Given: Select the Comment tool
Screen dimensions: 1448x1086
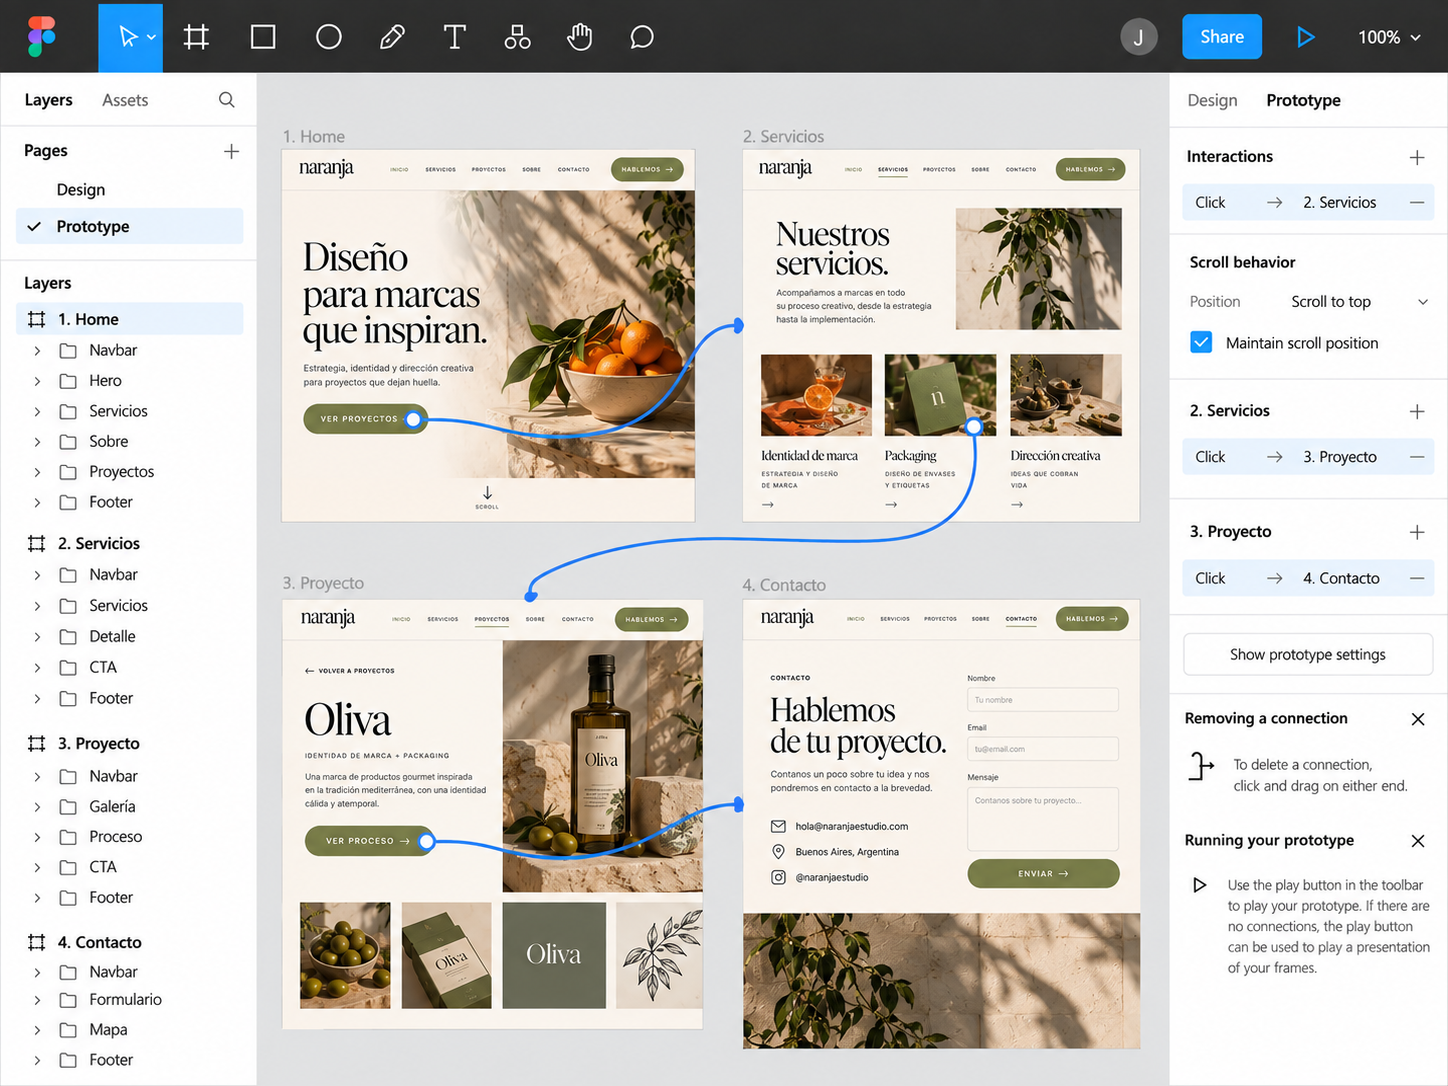Looking at the screenshot, I should [642, 37].
